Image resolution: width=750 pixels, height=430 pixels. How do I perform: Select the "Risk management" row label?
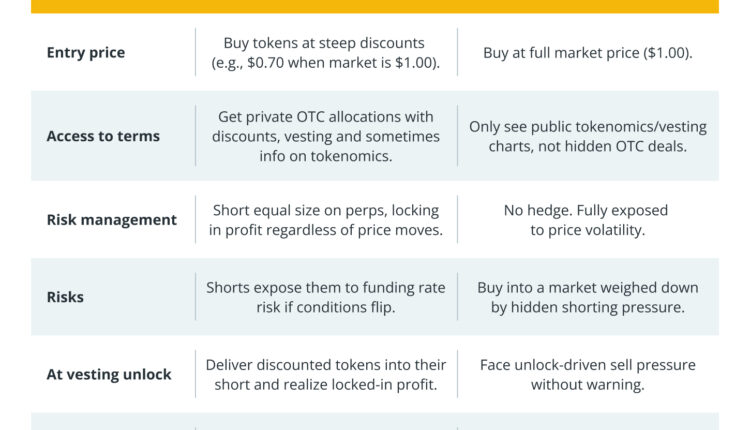pos(111,220)
